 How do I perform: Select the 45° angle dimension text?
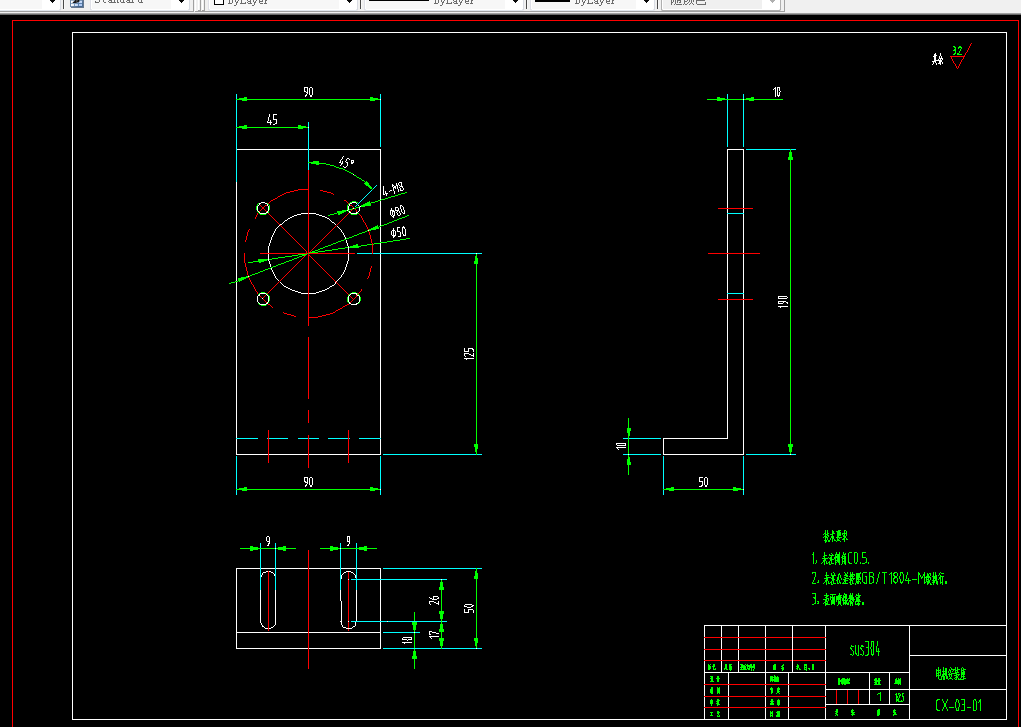[x=346, y=162]
